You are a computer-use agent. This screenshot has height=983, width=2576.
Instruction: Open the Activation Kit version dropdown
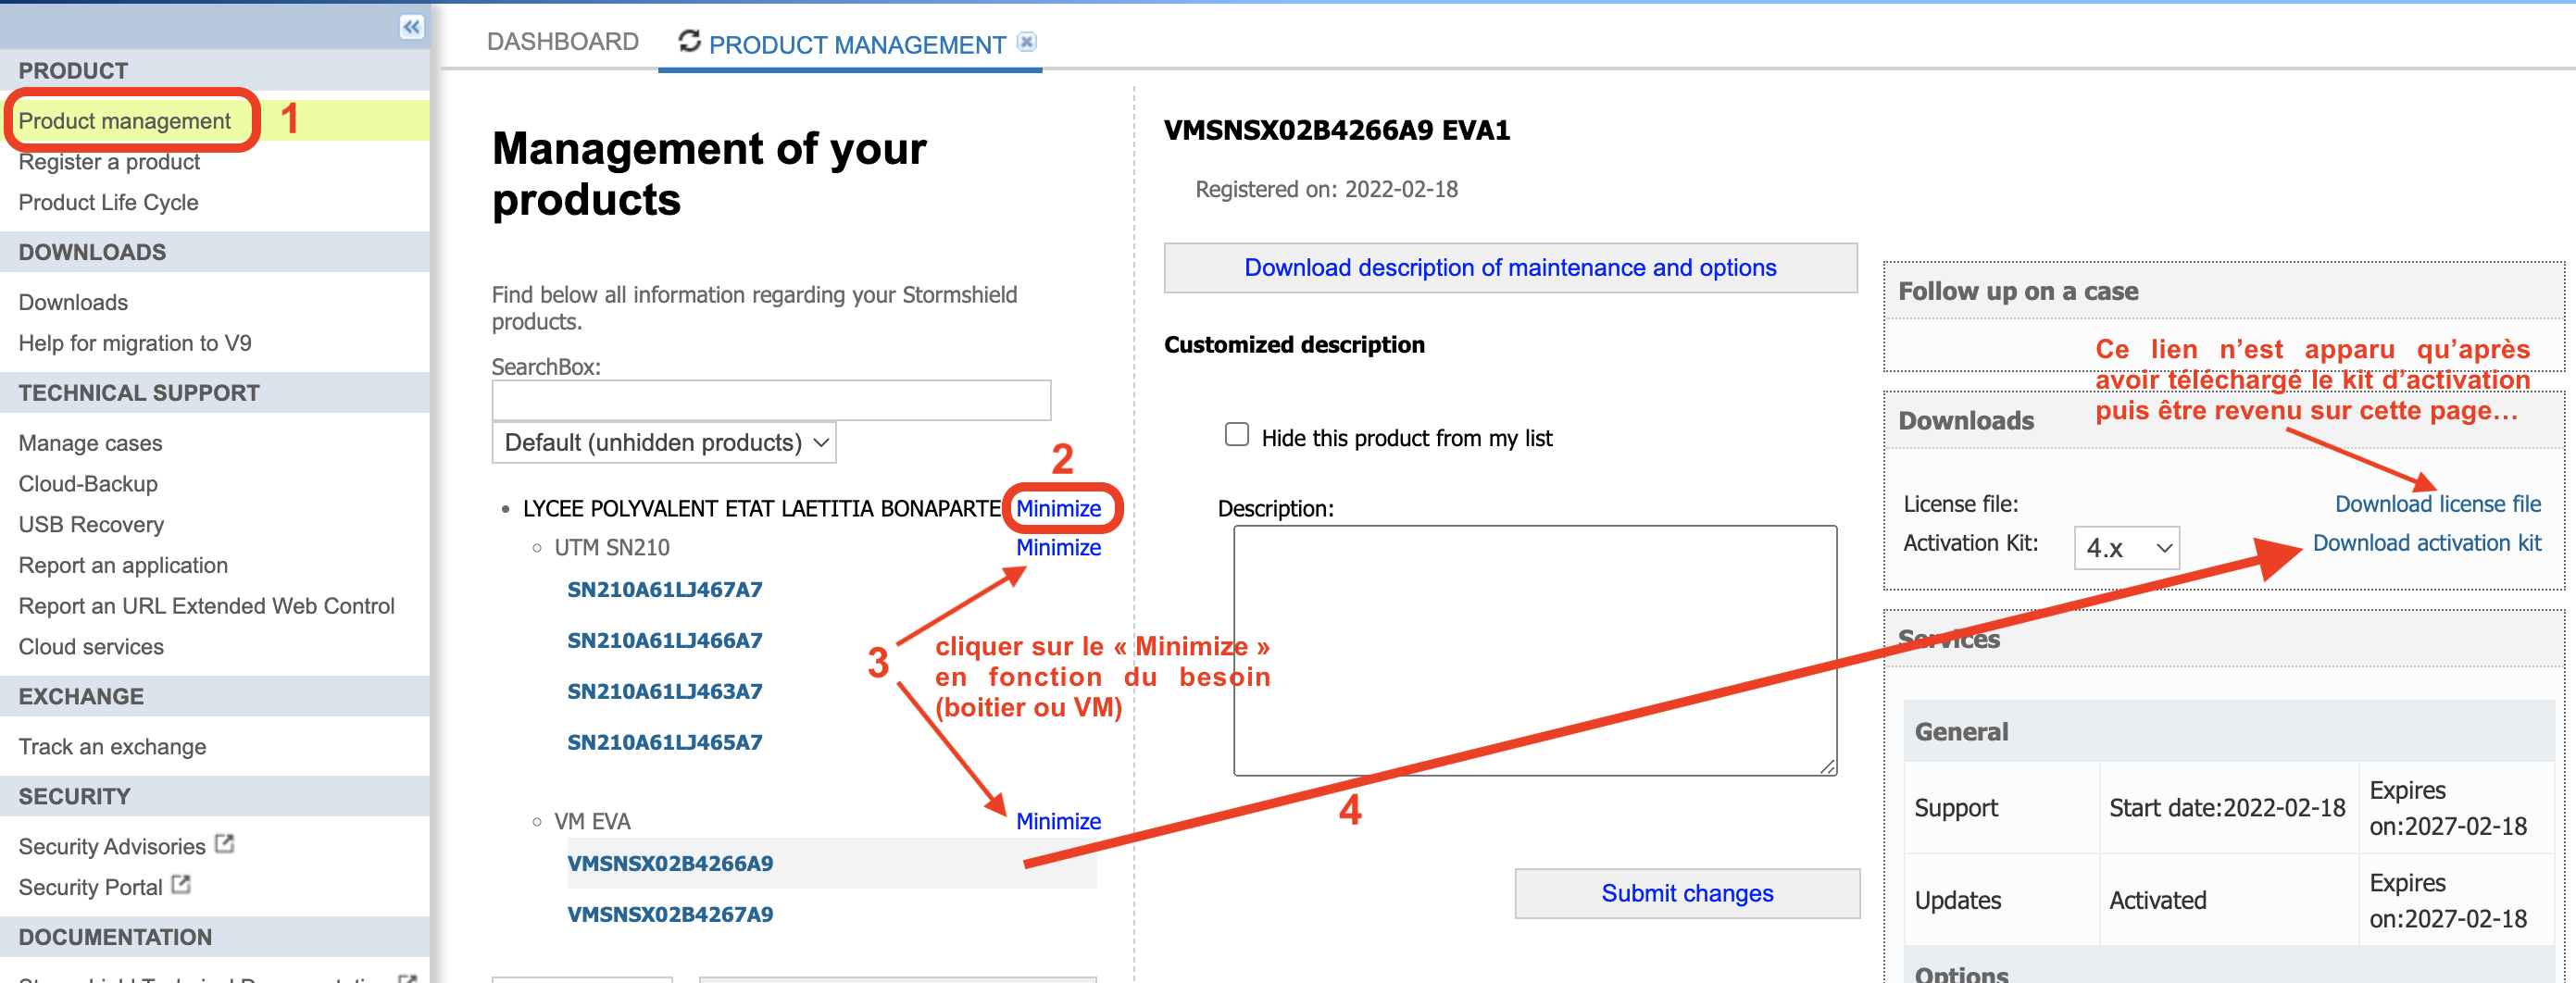coord(2126,548)
